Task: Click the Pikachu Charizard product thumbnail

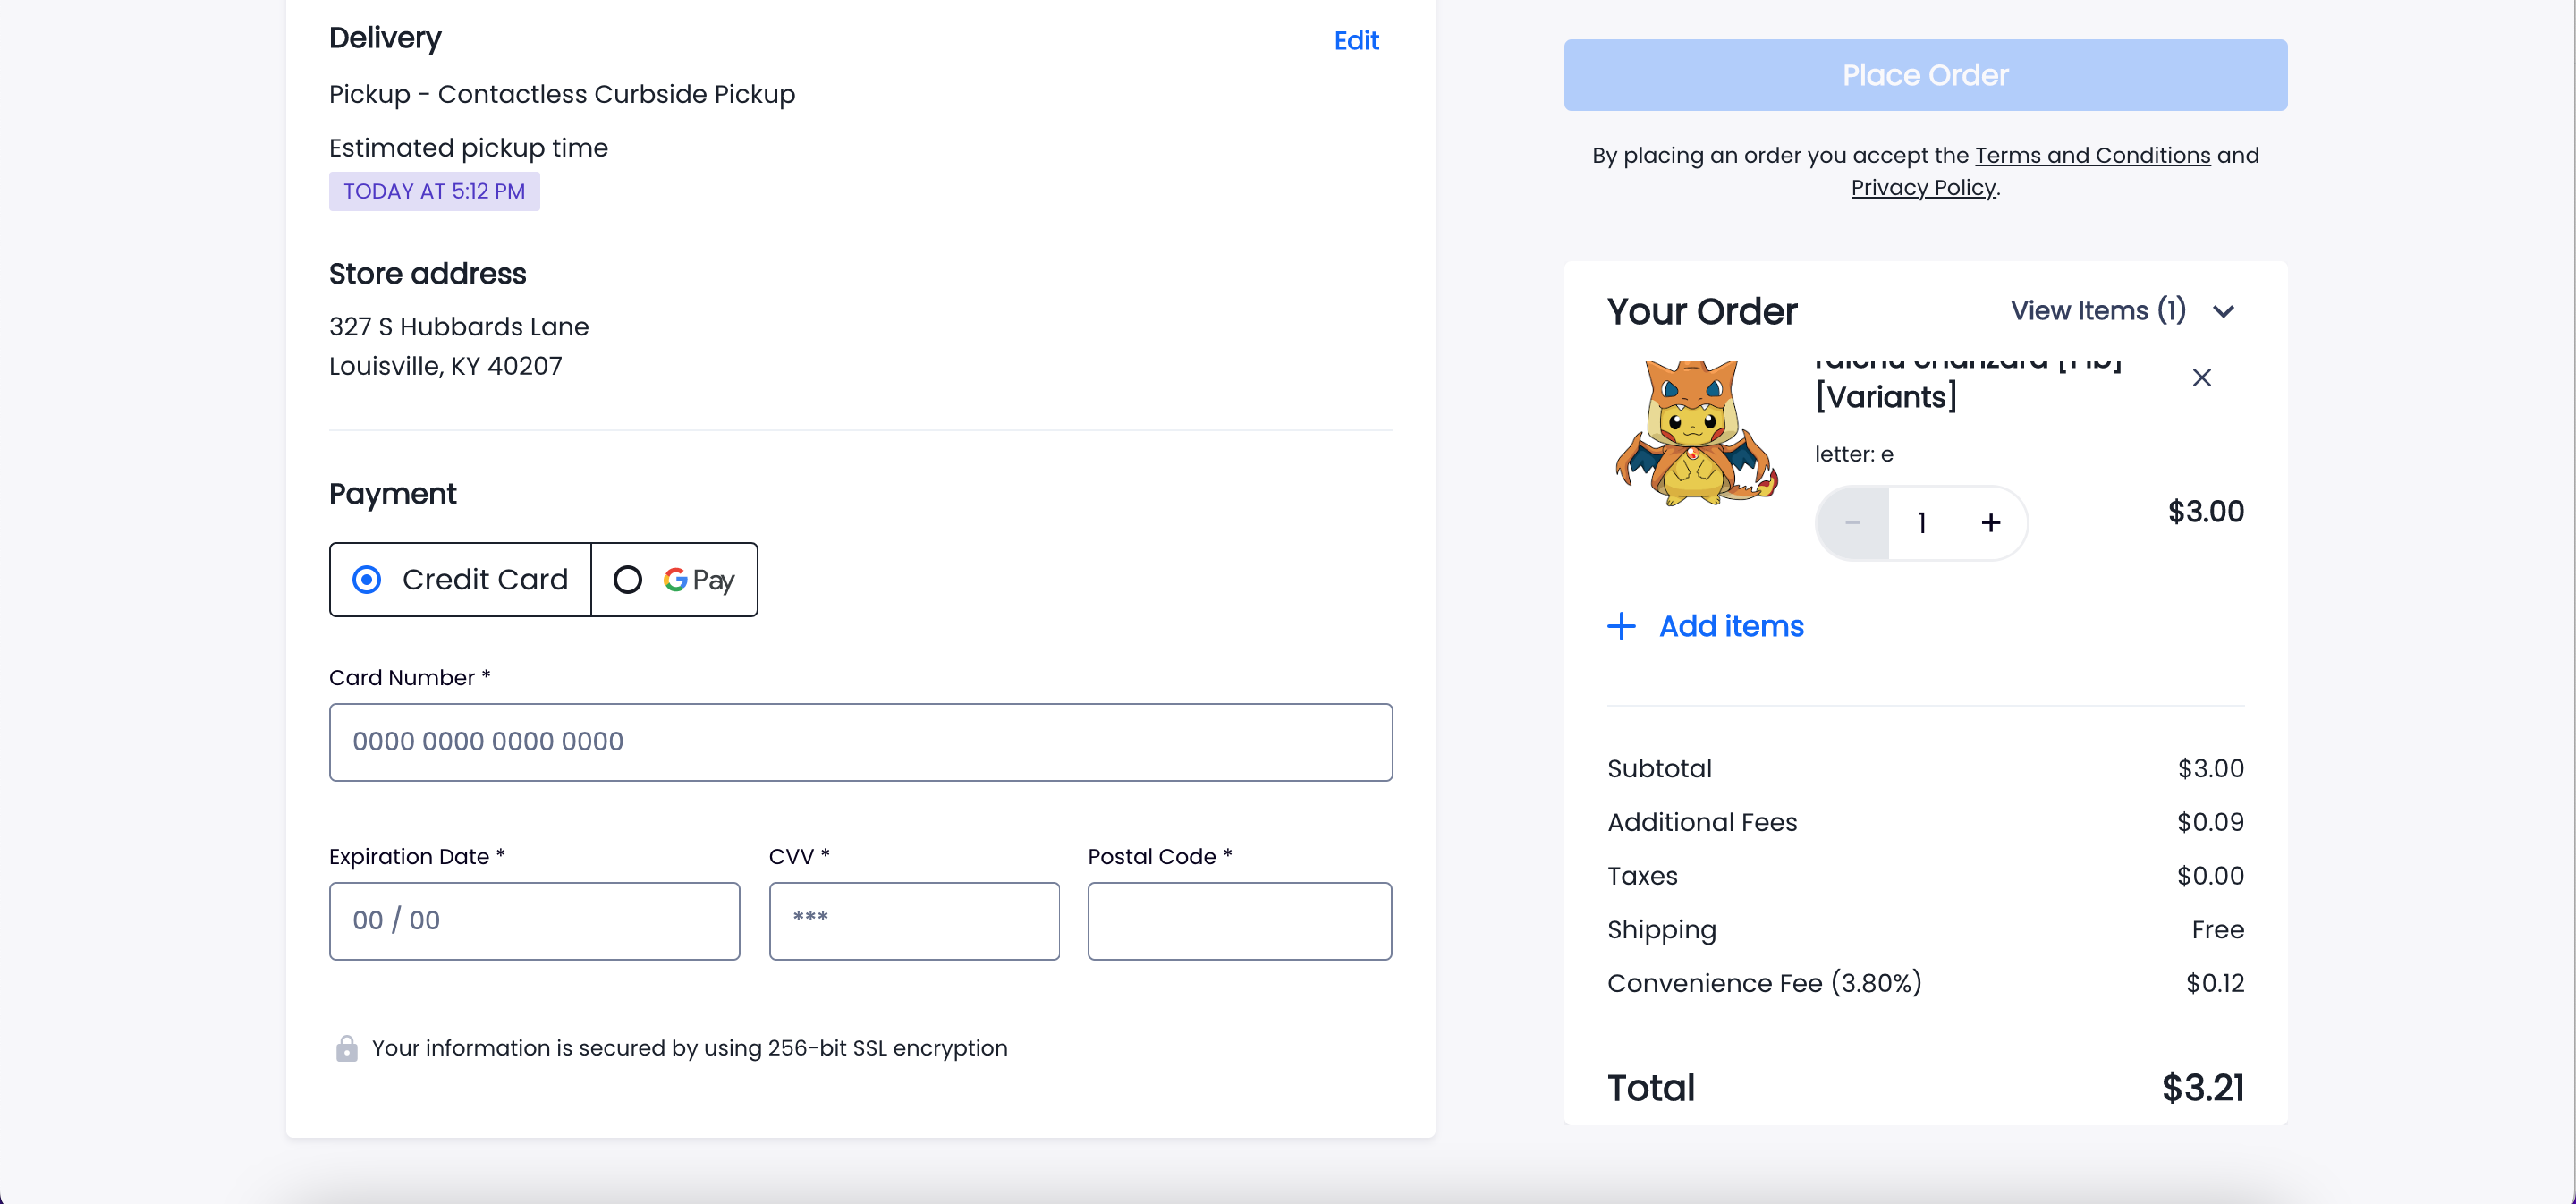Action: [1695, 433]
